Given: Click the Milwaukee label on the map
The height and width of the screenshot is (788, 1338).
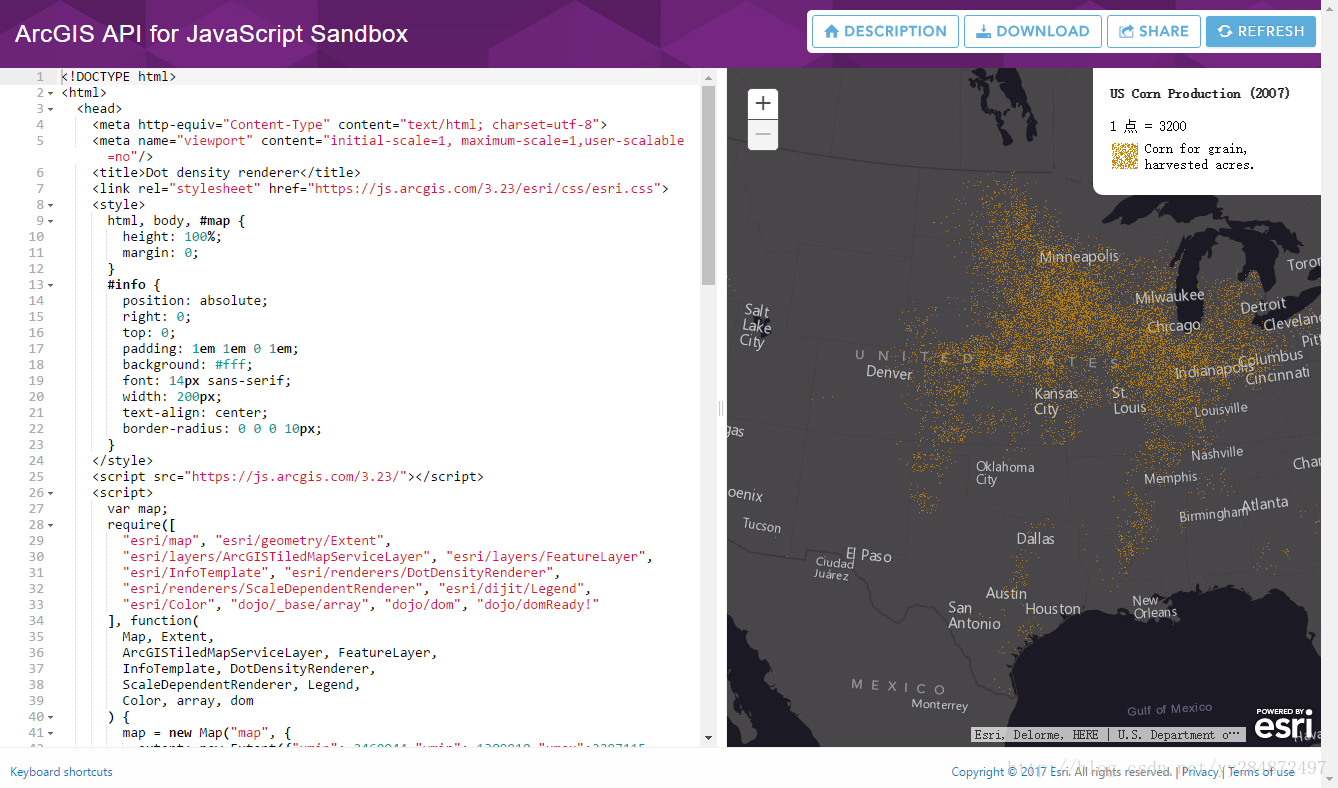Looking at the screenshot, I should (x=1170, y=297).
